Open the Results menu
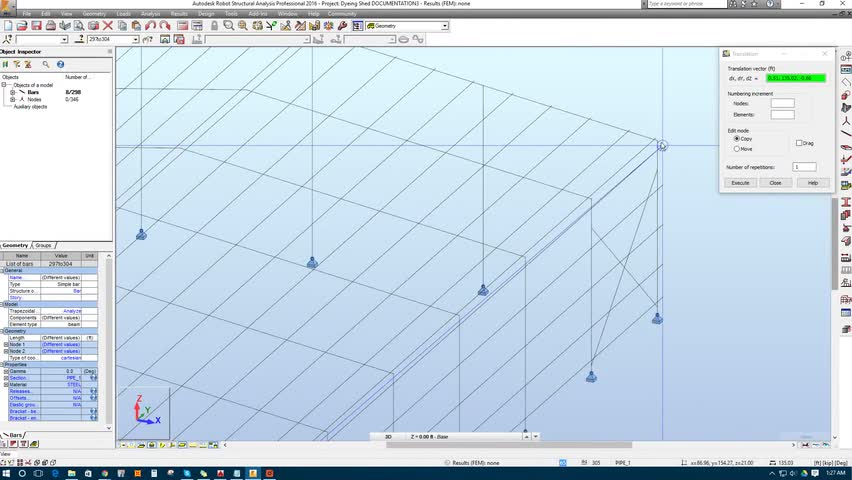The image size is (852, 480). click(x=179, y=14)
